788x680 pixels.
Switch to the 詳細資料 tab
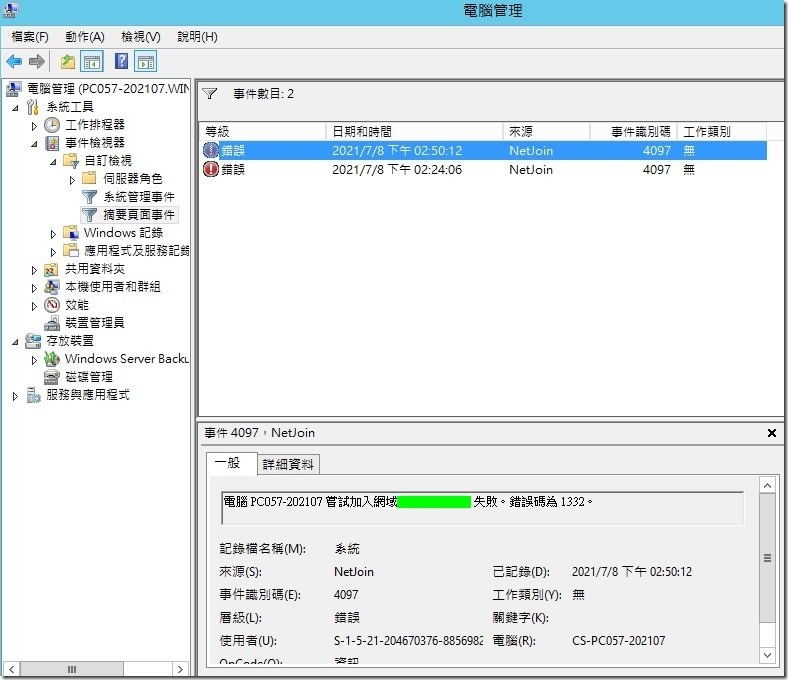288,464
